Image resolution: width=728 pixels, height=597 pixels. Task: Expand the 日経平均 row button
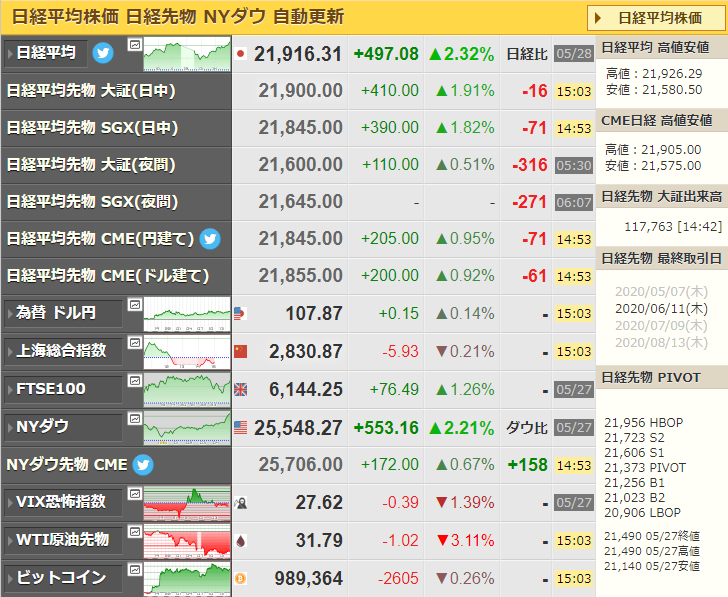pyautogui.click(x=45, y=53)
